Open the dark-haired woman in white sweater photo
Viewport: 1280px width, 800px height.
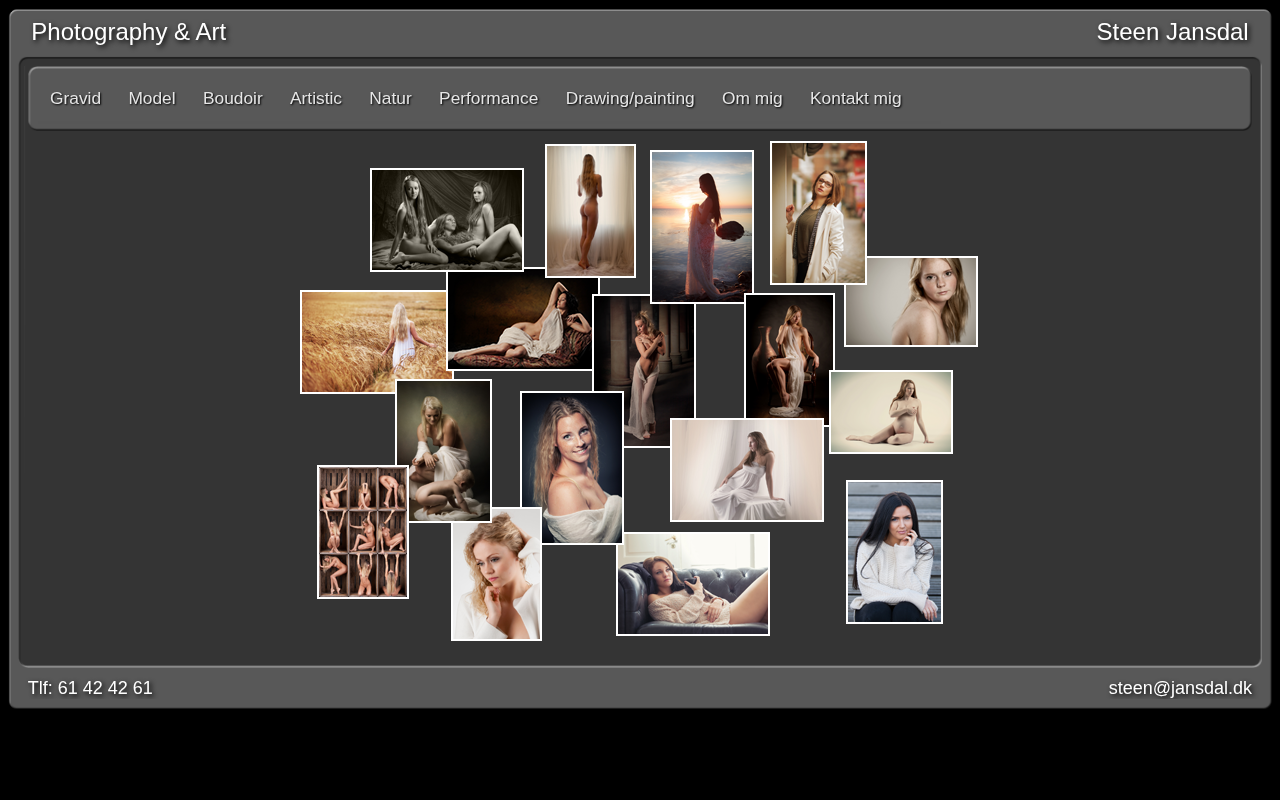(894, 552)
